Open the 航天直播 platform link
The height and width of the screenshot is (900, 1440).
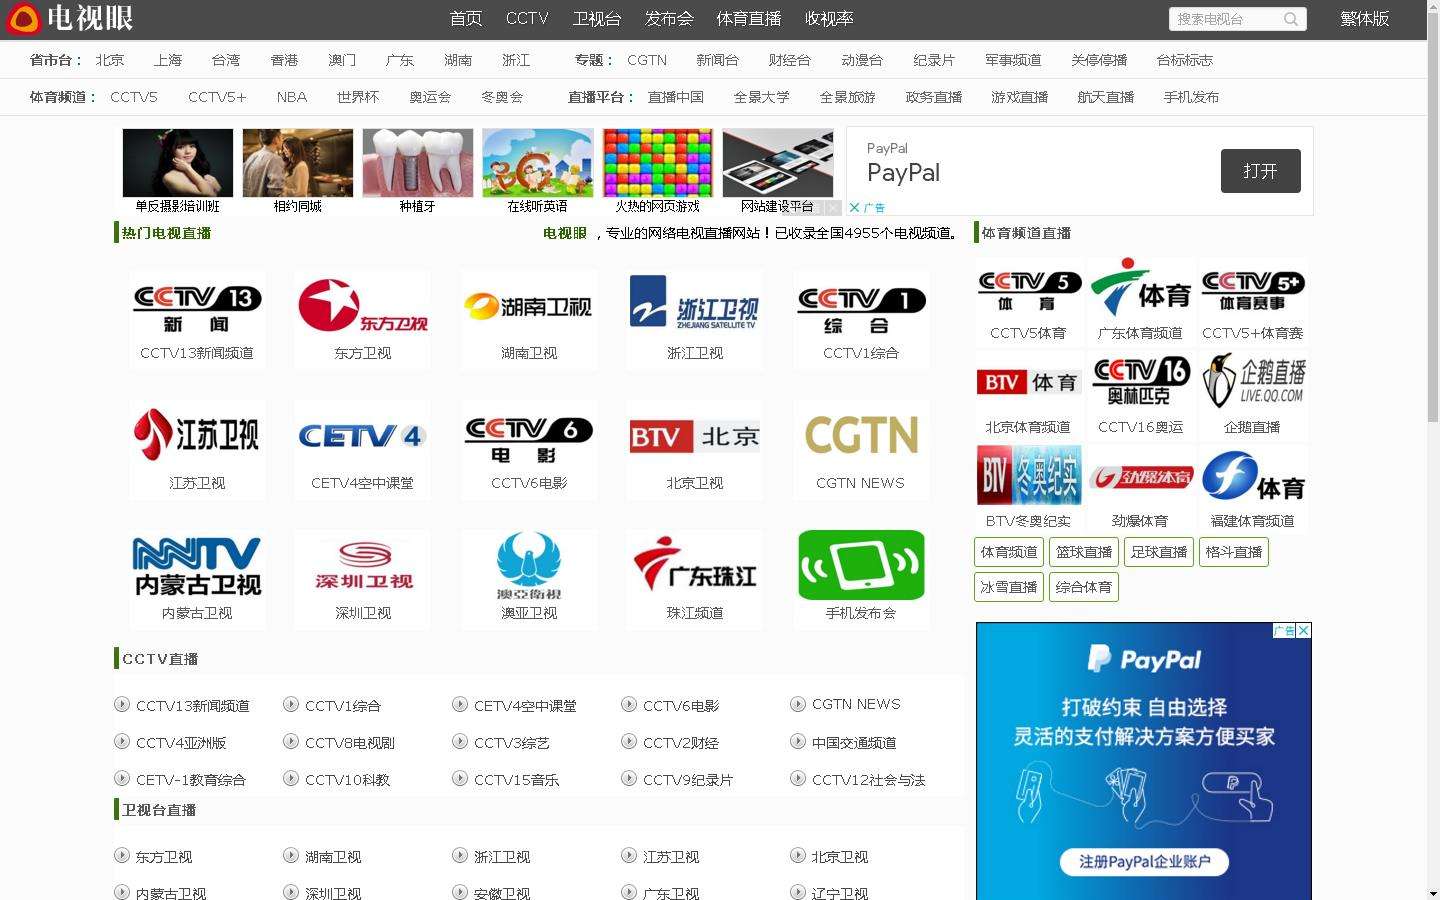(x=1106, y=97)
